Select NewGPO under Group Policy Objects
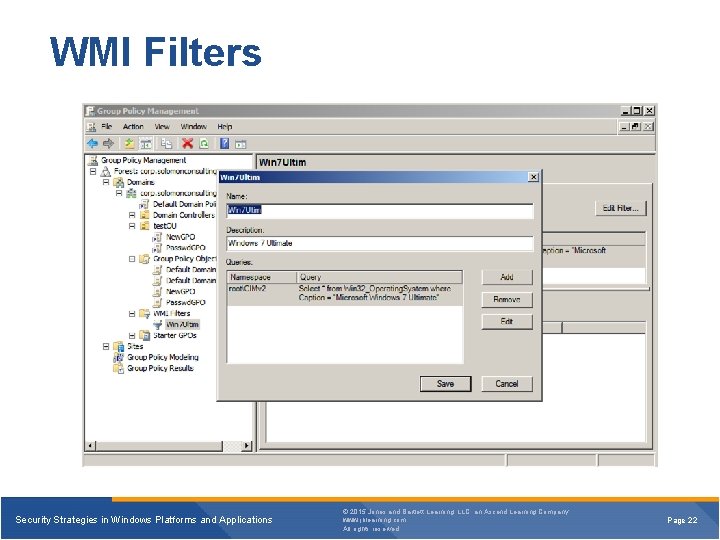This screenshot has width=720, height=540. tap(180, 292)
